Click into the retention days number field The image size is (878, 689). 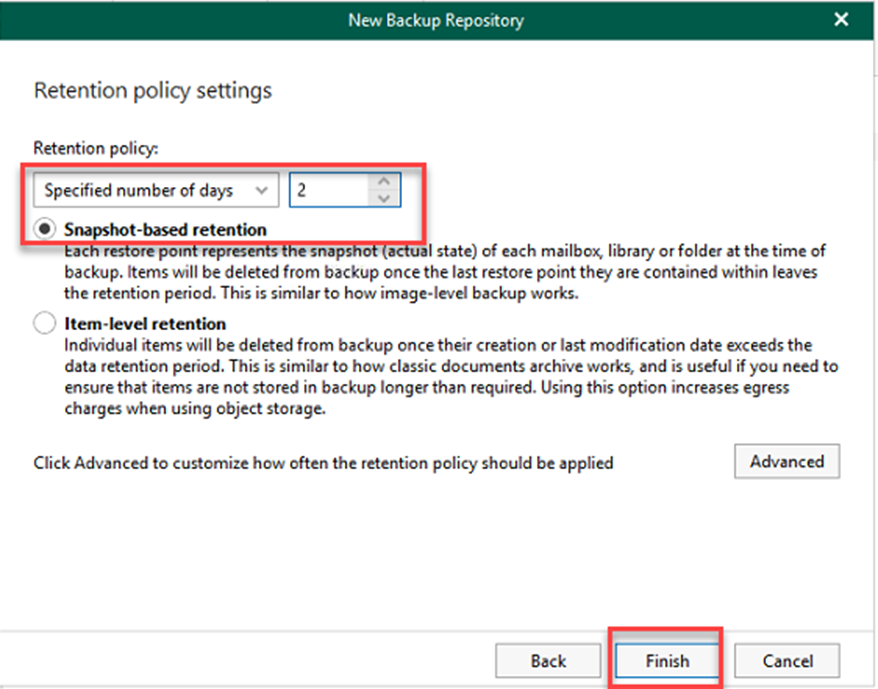click(x=328, y=190)
